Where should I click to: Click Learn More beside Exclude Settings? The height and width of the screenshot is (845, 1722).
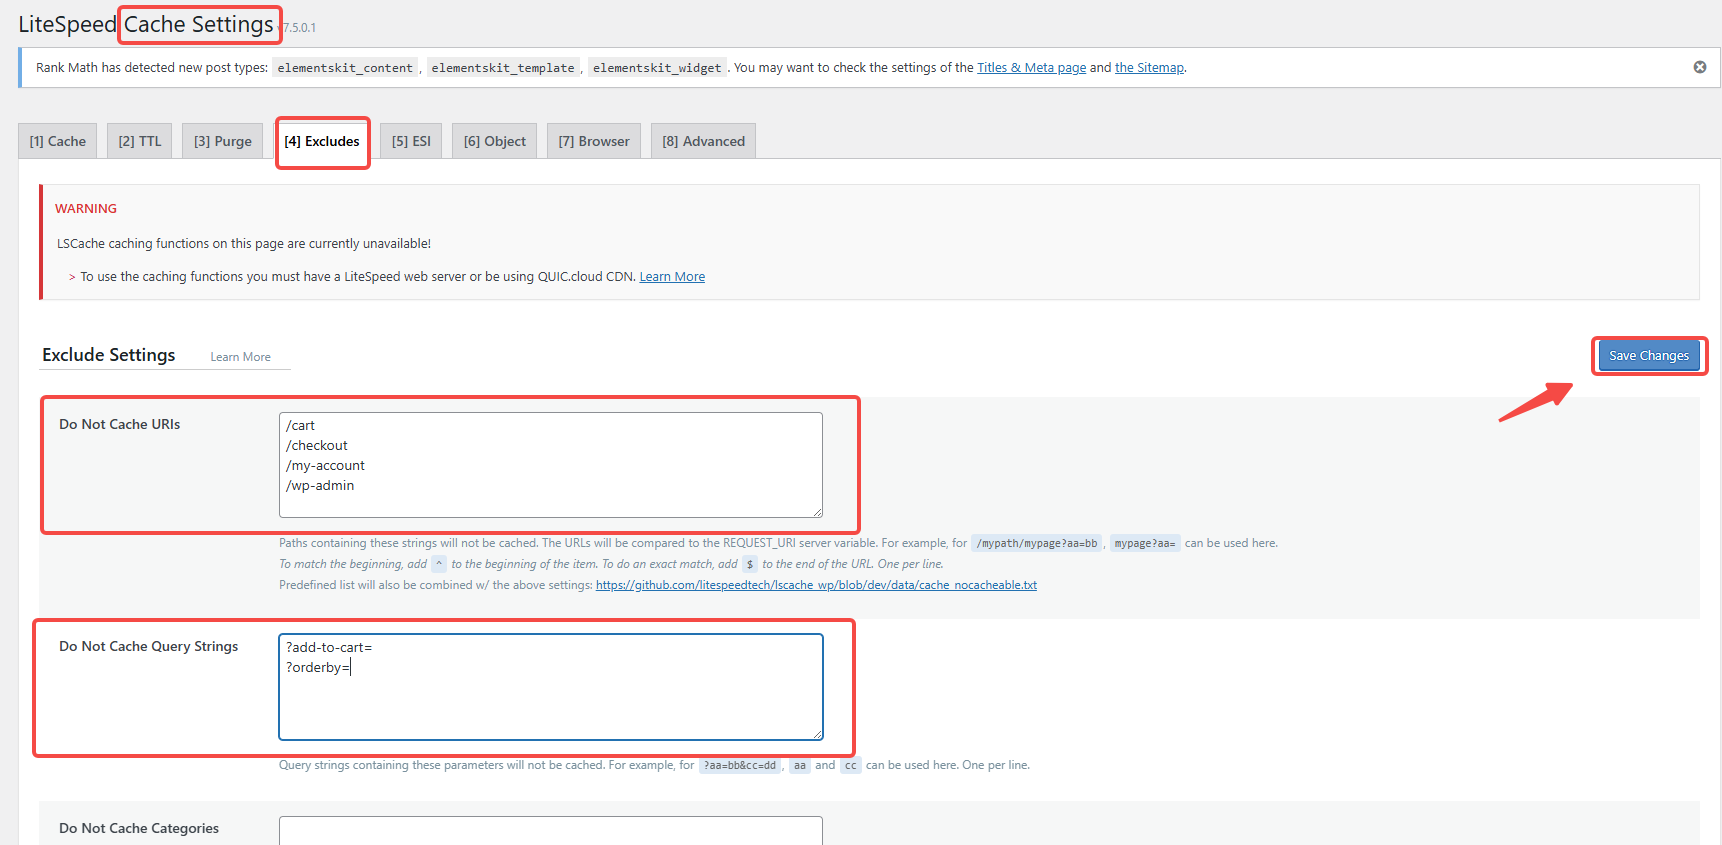240,357
